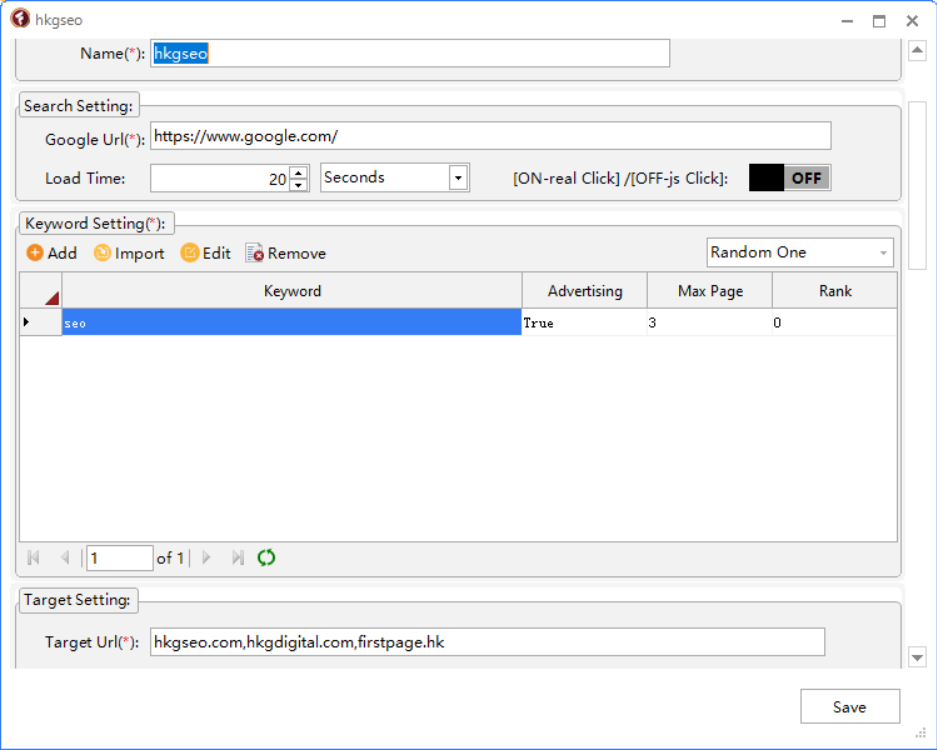Toggle the real Click / js Click switch

(x=789, y=177)
